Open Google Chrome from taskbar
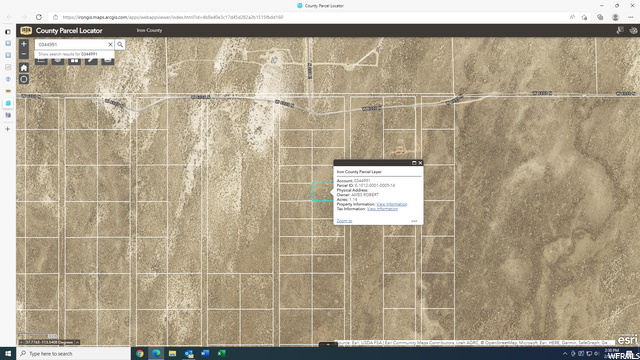The width and height of the screenshot is (640, 360). click(140, 353)
